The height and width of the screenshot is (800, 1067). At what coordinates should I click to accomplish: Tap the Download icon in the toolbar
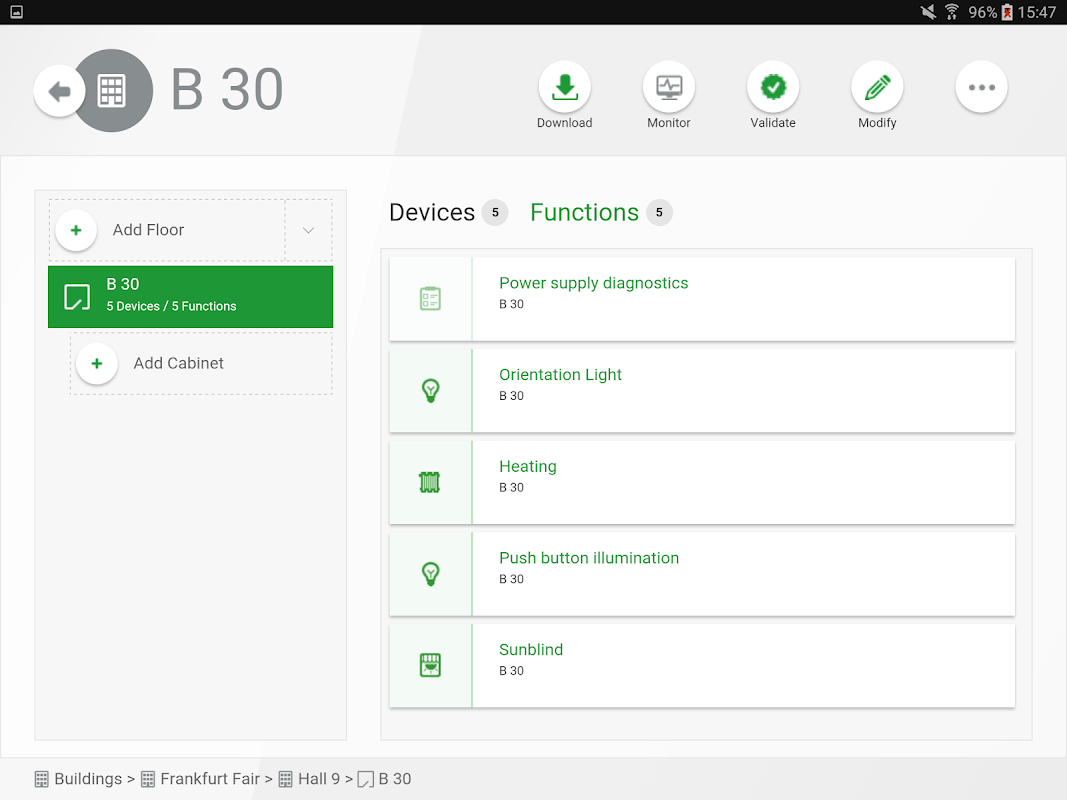(x=565, y=88)
